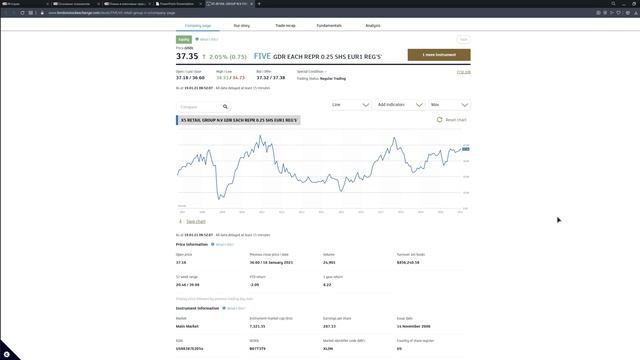
Task: Click the padlock icon in the address bar
Action: [42, 13]
